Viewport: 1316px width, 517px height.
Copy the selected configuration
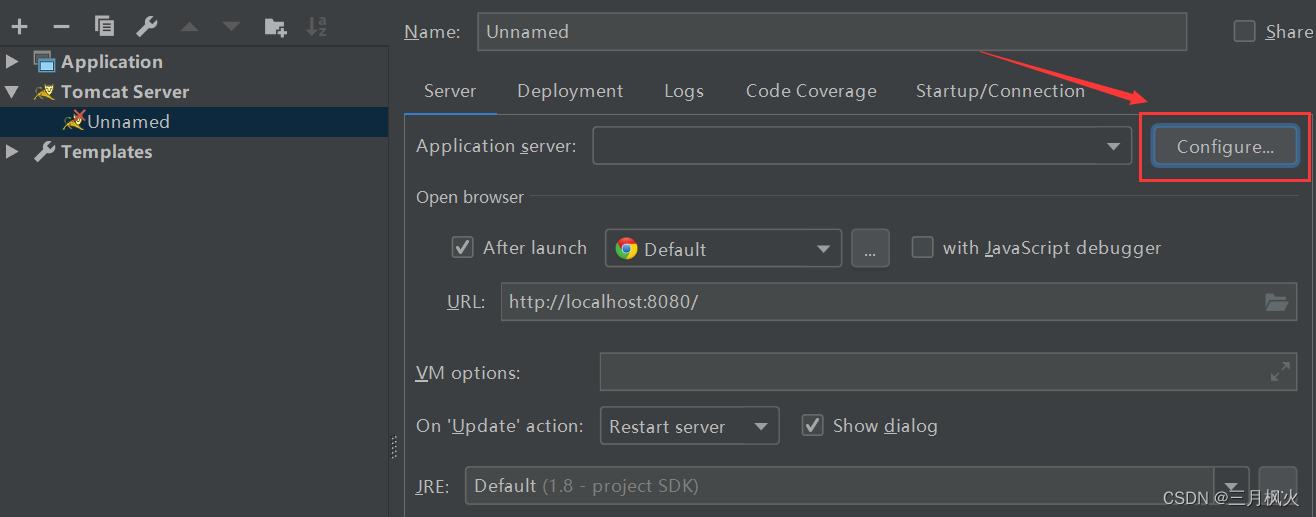[104, 26]
